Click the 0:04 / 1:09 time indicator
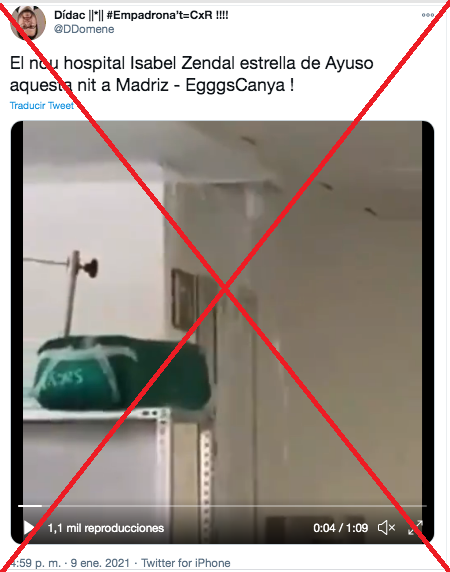450x572 pixels. 341,528
